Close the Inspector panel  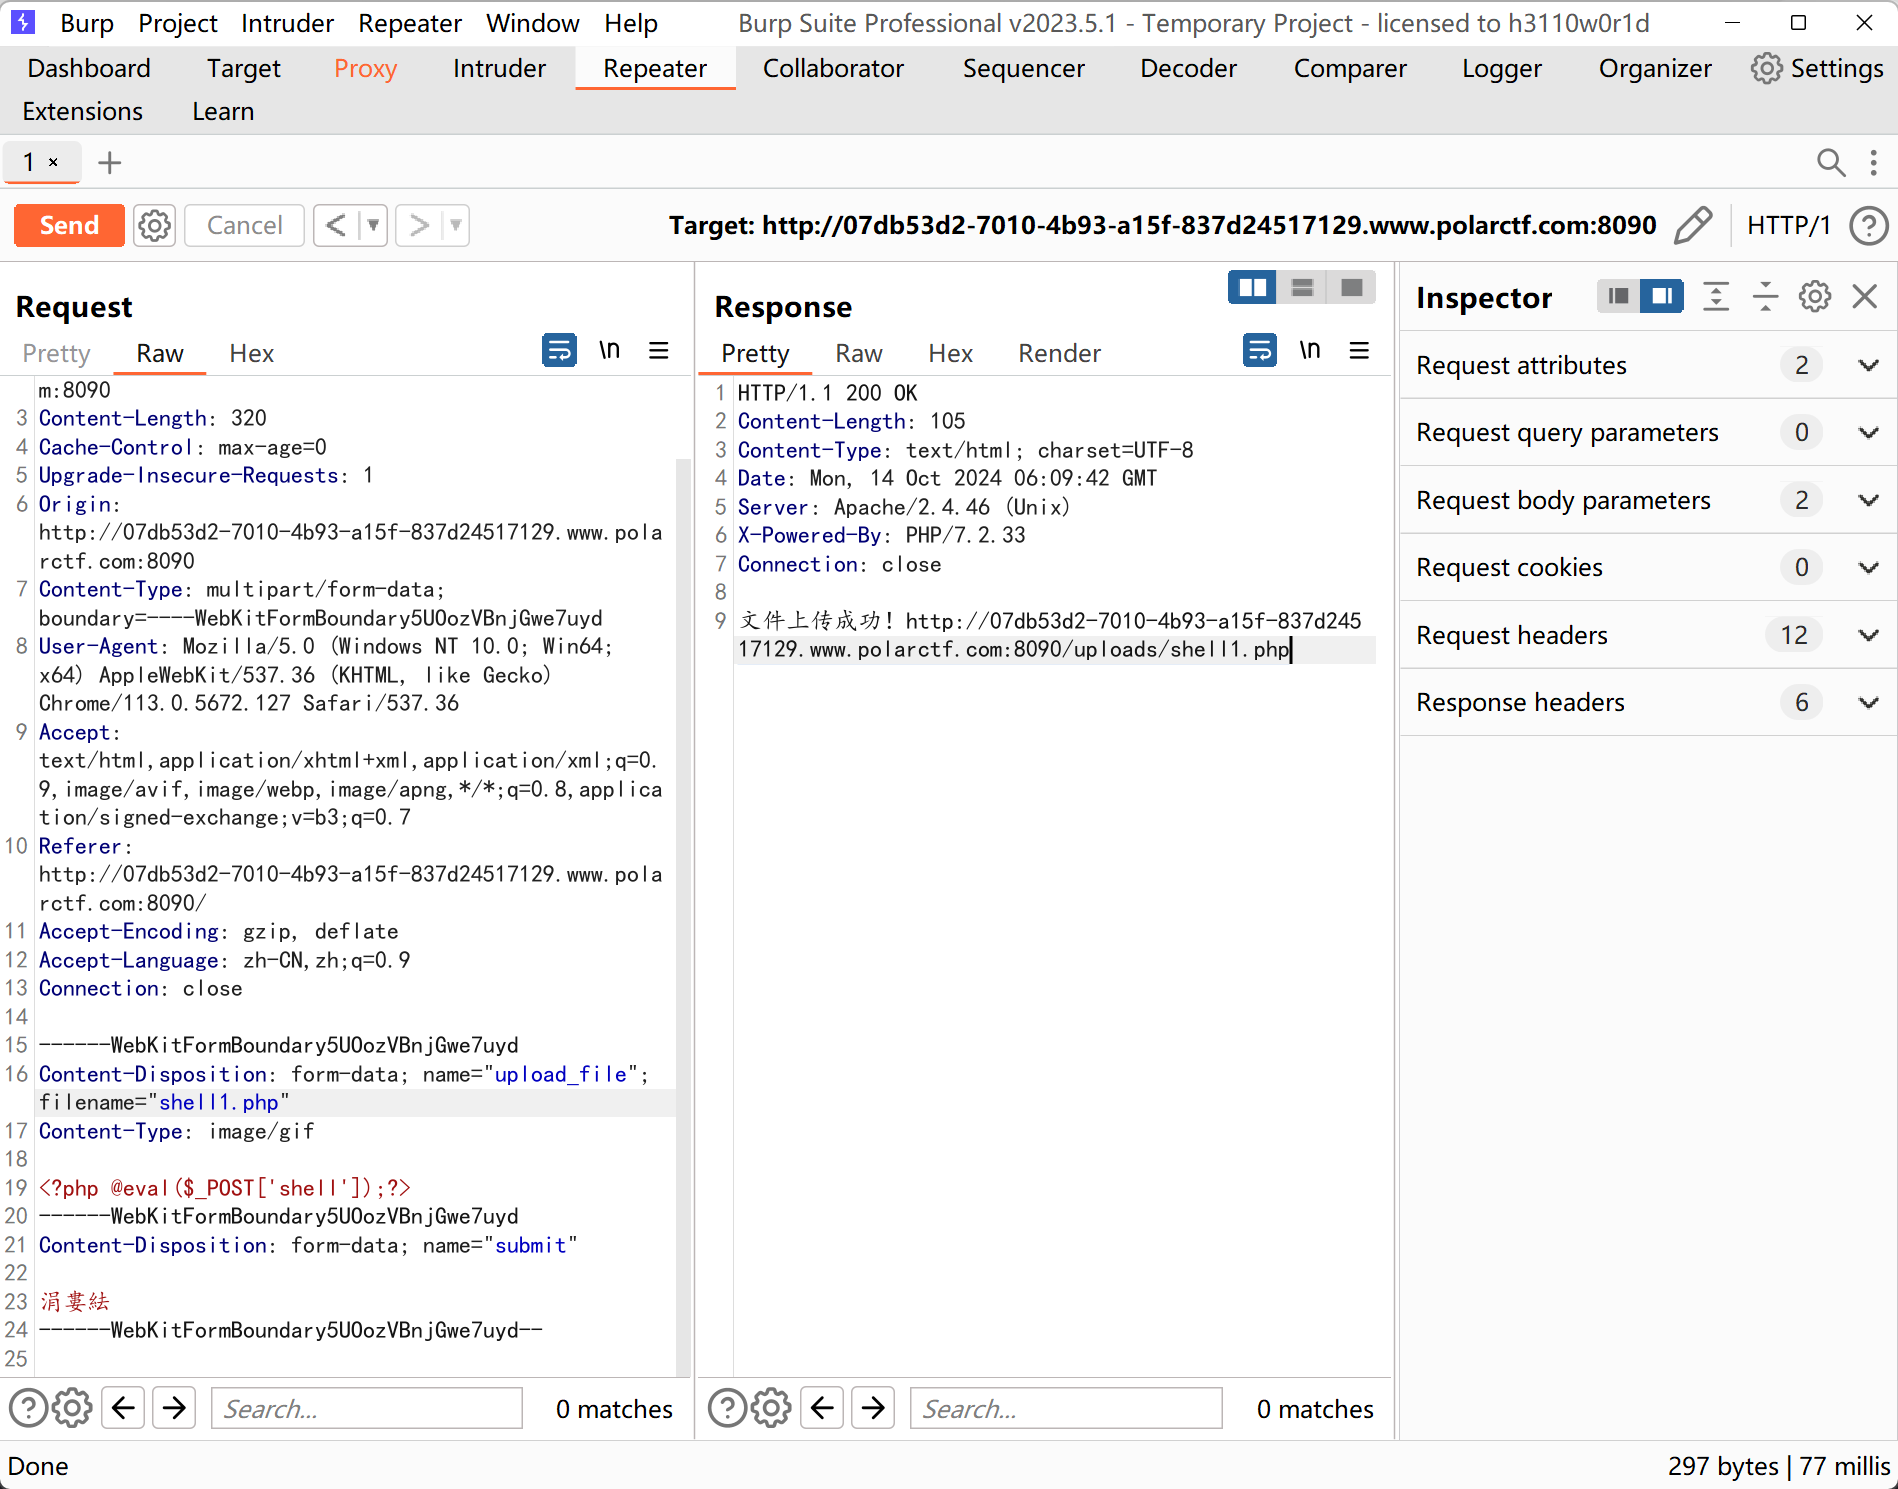1864,296
